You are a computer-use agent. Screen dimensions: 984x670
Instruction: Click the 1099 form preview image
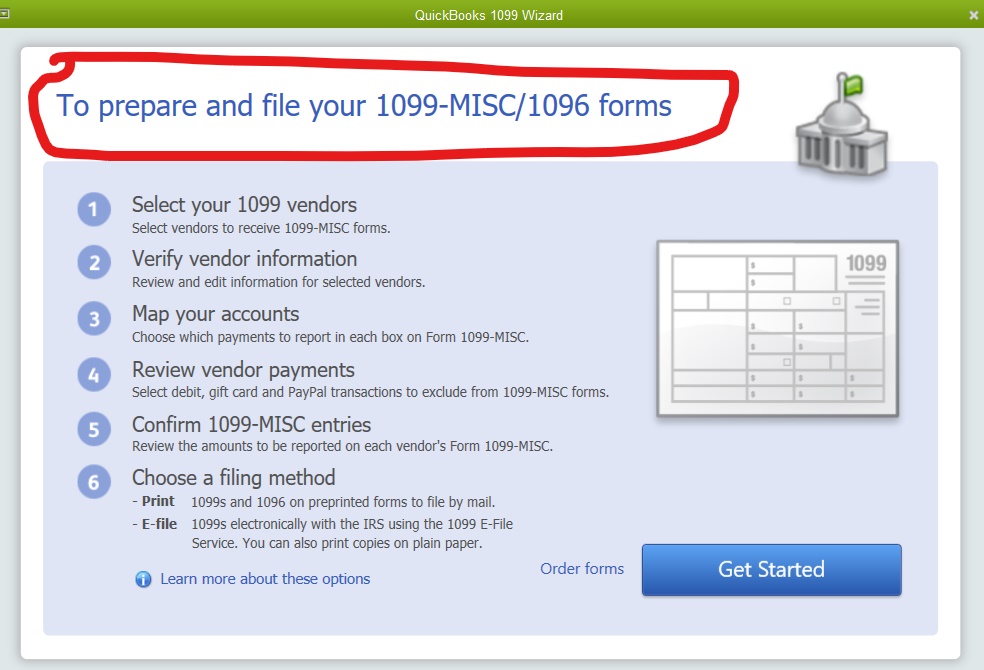(778, 329)
